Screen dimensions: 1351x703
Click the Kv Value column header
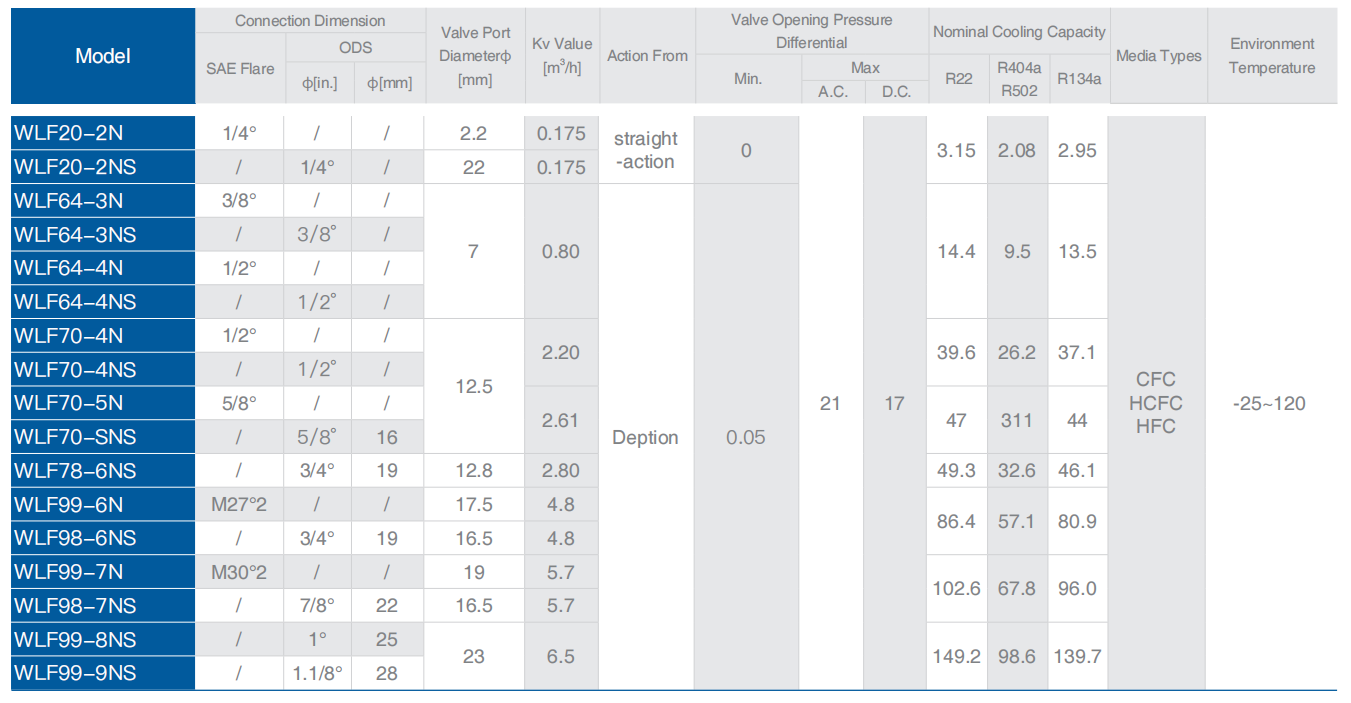(561, 56)
